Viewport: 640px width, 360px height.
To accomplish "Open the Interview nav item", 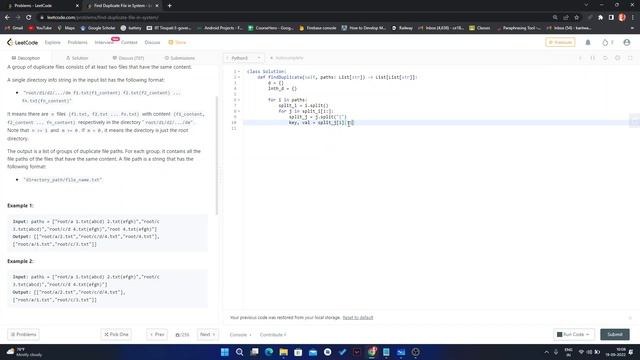I will point(104,42).
